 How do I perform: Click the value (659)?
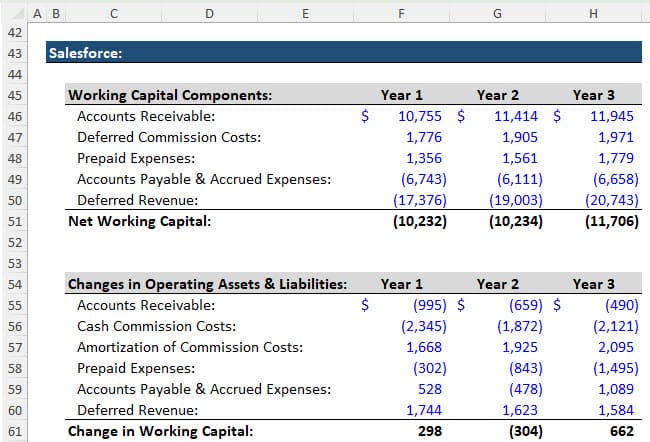point(526,306)
